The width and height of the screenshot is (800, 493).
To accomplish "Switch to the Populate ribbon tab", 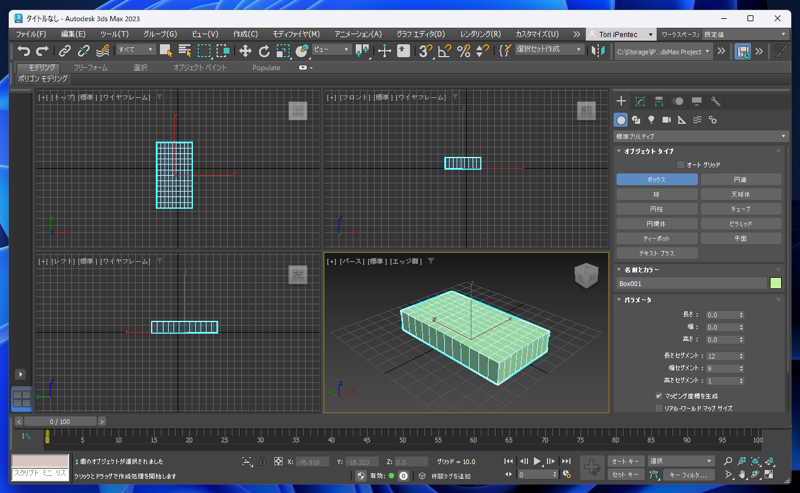I will point(266,67).
